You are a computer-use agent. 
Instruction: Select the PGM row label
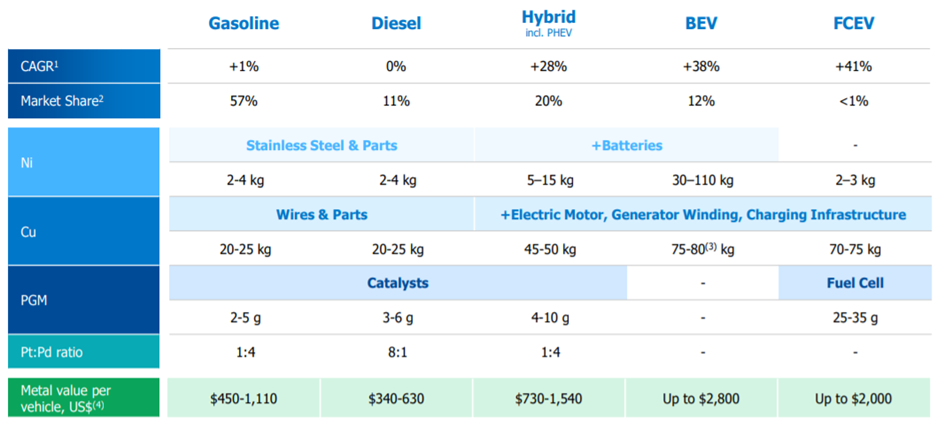click(35, 299)
